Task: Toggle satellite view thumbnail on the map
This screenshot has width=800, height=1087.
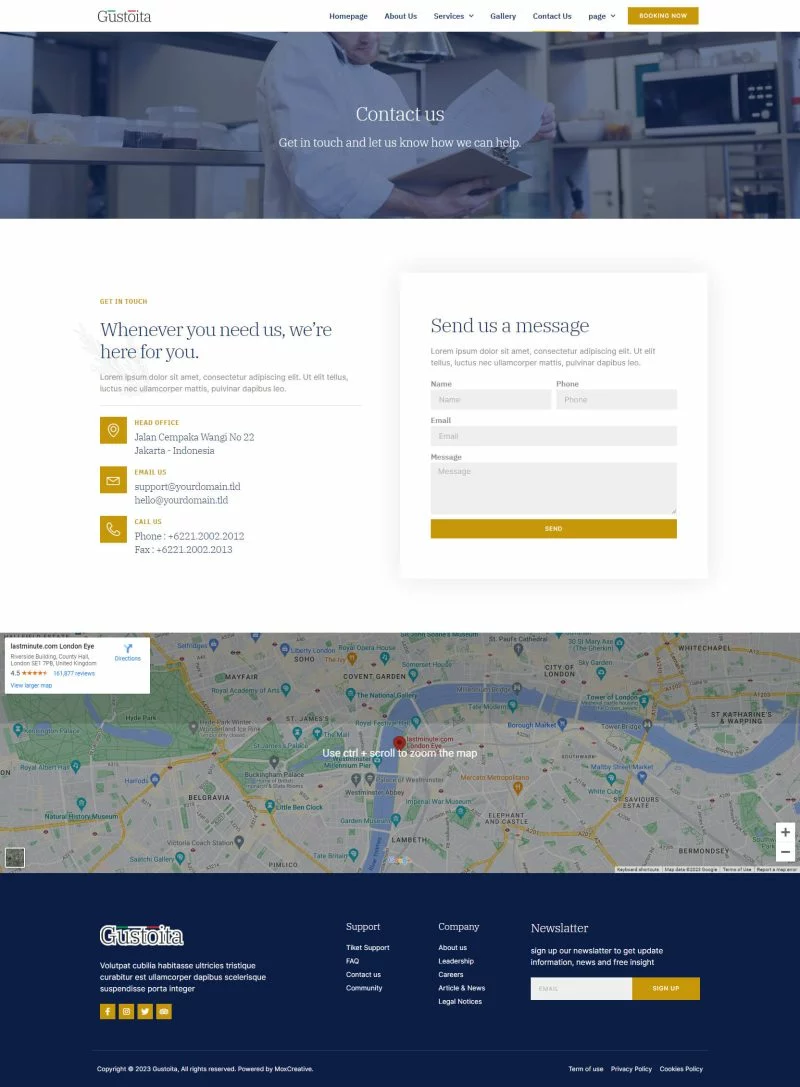Action: point(14,857)
